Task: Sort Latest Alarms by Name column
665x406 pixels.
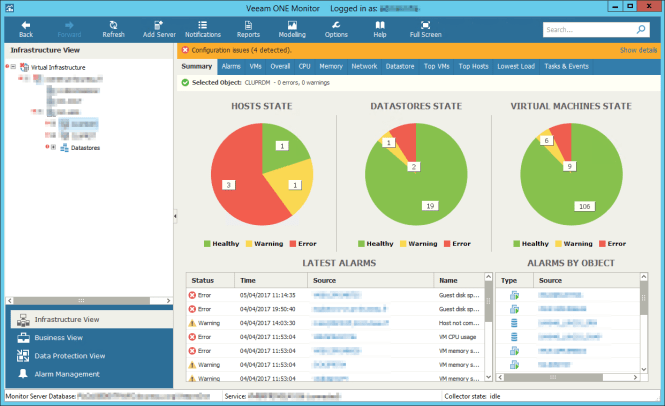Action: point(459,280)
